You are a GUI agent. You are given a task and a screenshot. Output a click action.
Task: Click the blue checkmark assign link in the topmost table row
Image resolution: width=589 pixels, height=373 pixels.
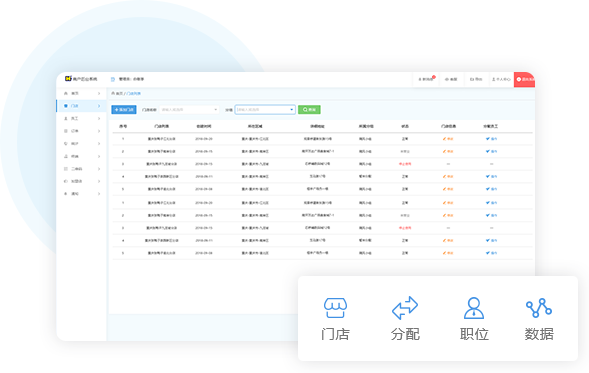point(491,139)
